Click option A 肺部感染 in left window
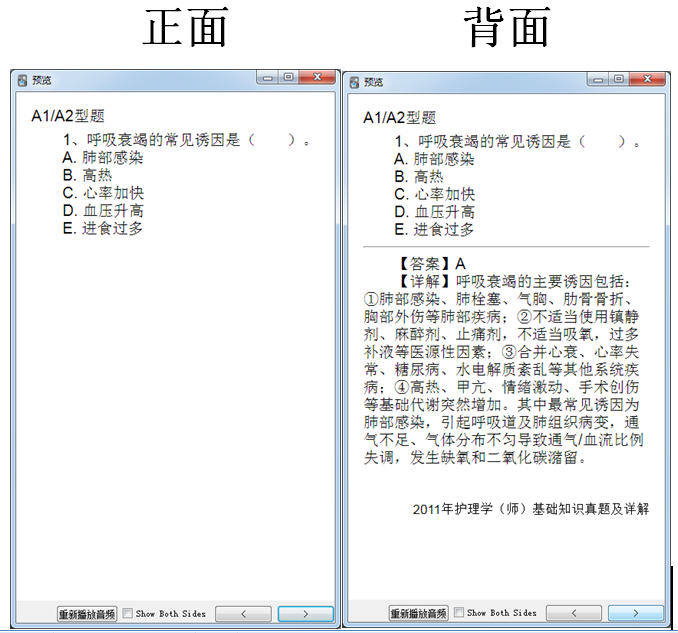The image size is (678, 633). 102,158
